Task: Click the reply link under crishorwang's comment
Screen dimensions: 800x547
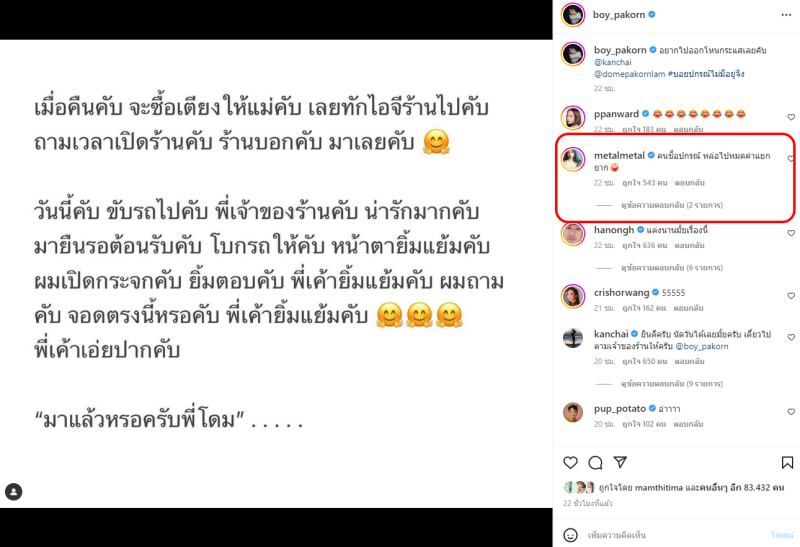Action: coord(688,308)
